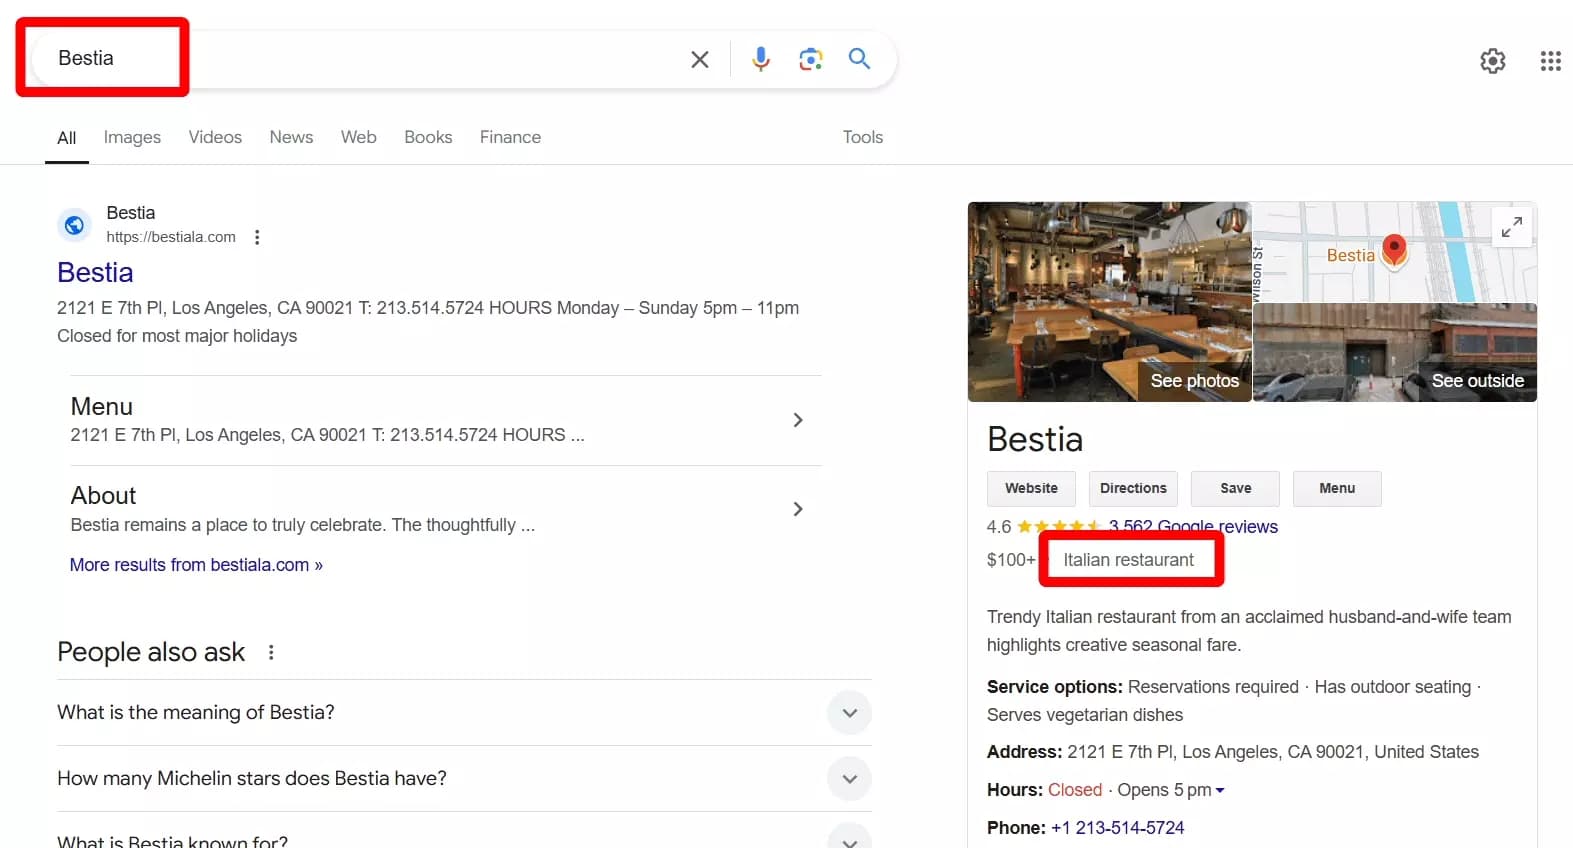Open the Tools options
1573x848 pixels.
pyautogui.click(x=862, y=137)
